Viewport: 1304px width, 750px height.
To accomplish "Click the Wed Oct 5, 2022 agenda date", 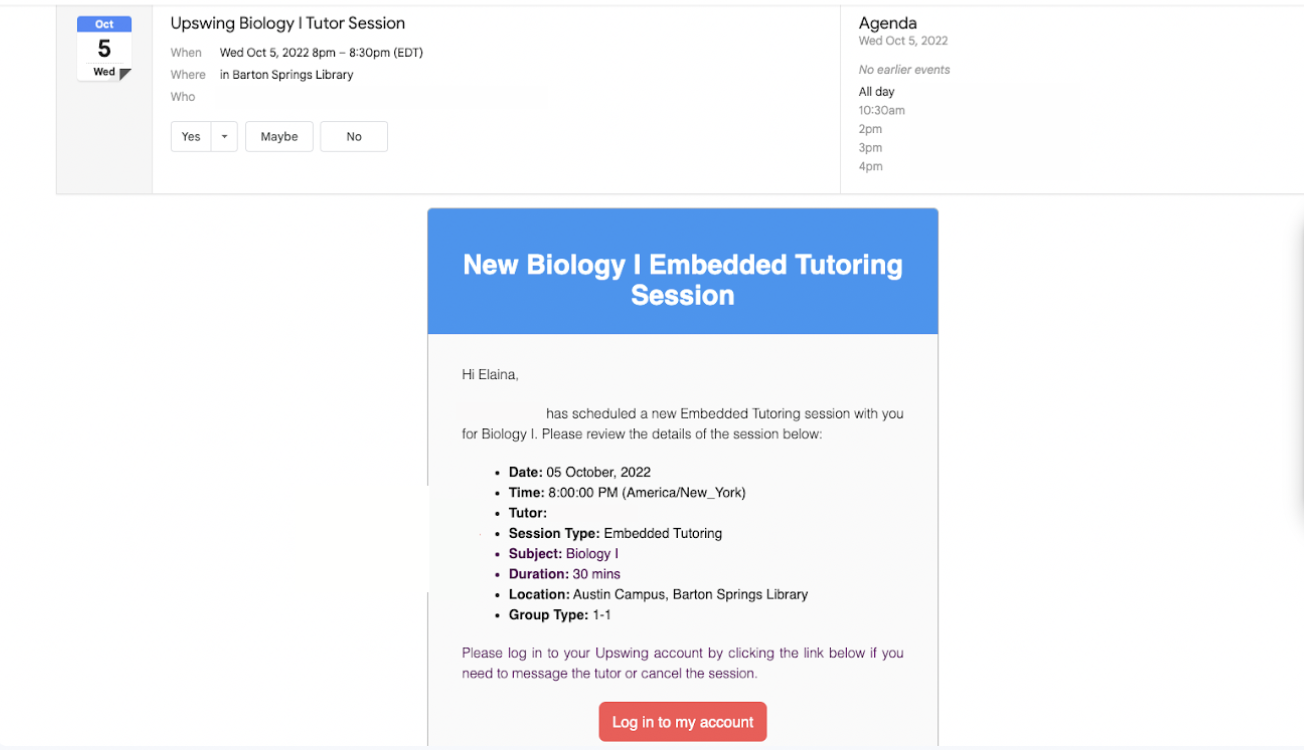I will (903, 41).
